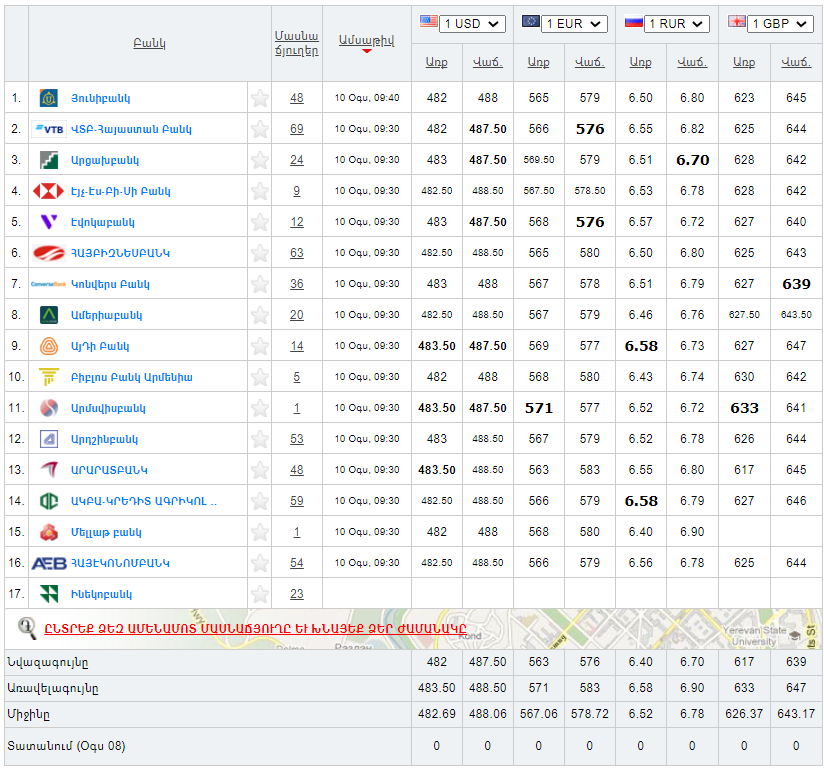Sort by the Ամսաթիվ date column header
Viewport: 824px width, 768px height.
click(x=366, y=40)
